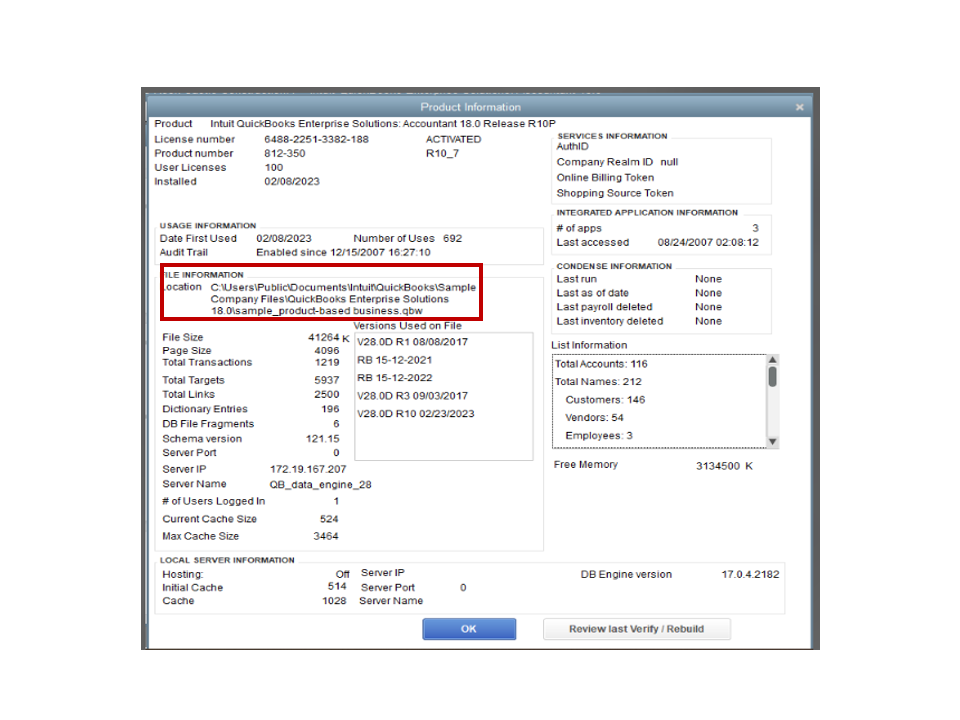This screenshot has height=720, width=960.
Task: Click Dictionary Entries value 196
Action: point(330,409)
